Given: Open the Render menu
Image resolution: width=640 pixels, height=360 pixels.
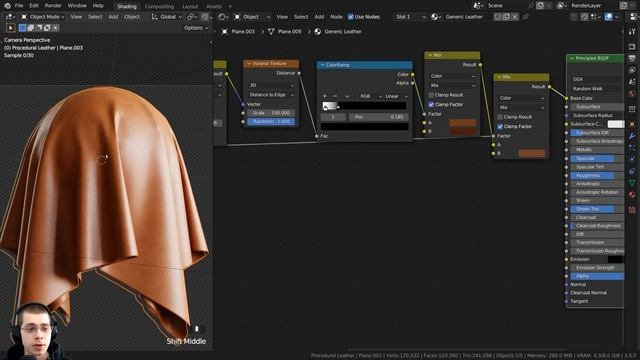Looking at the screenshot, I should coord(53,6).
